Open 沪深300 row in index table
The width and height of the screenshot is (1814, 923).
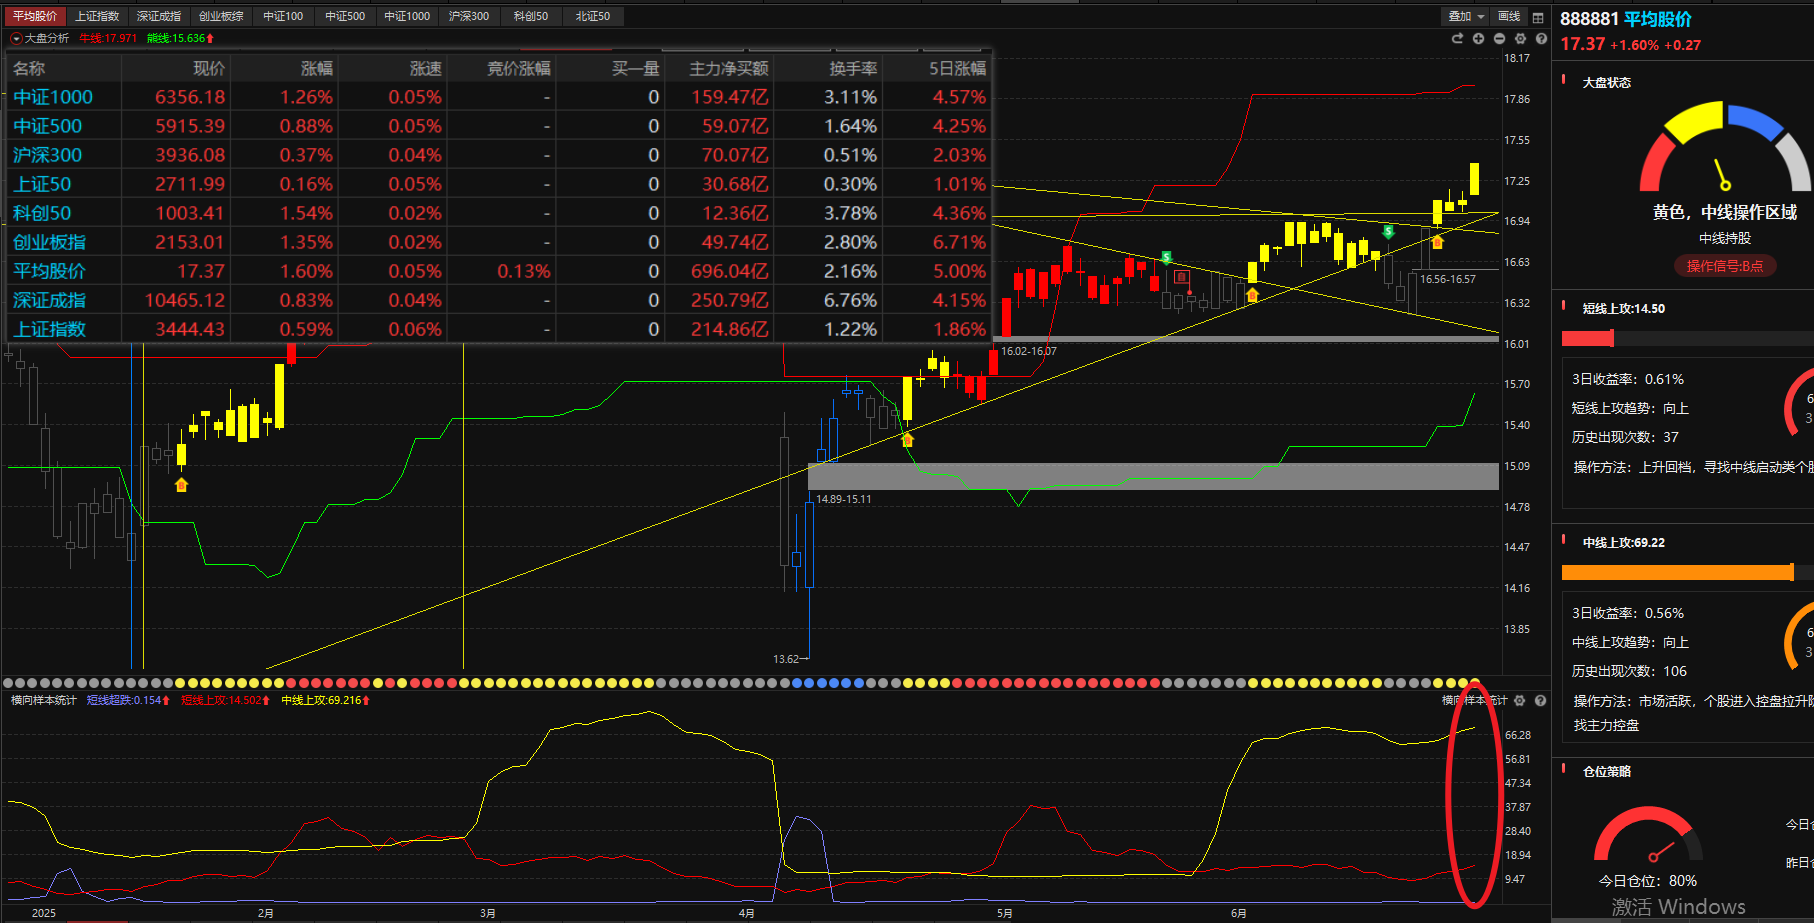[x=499, y=155]
